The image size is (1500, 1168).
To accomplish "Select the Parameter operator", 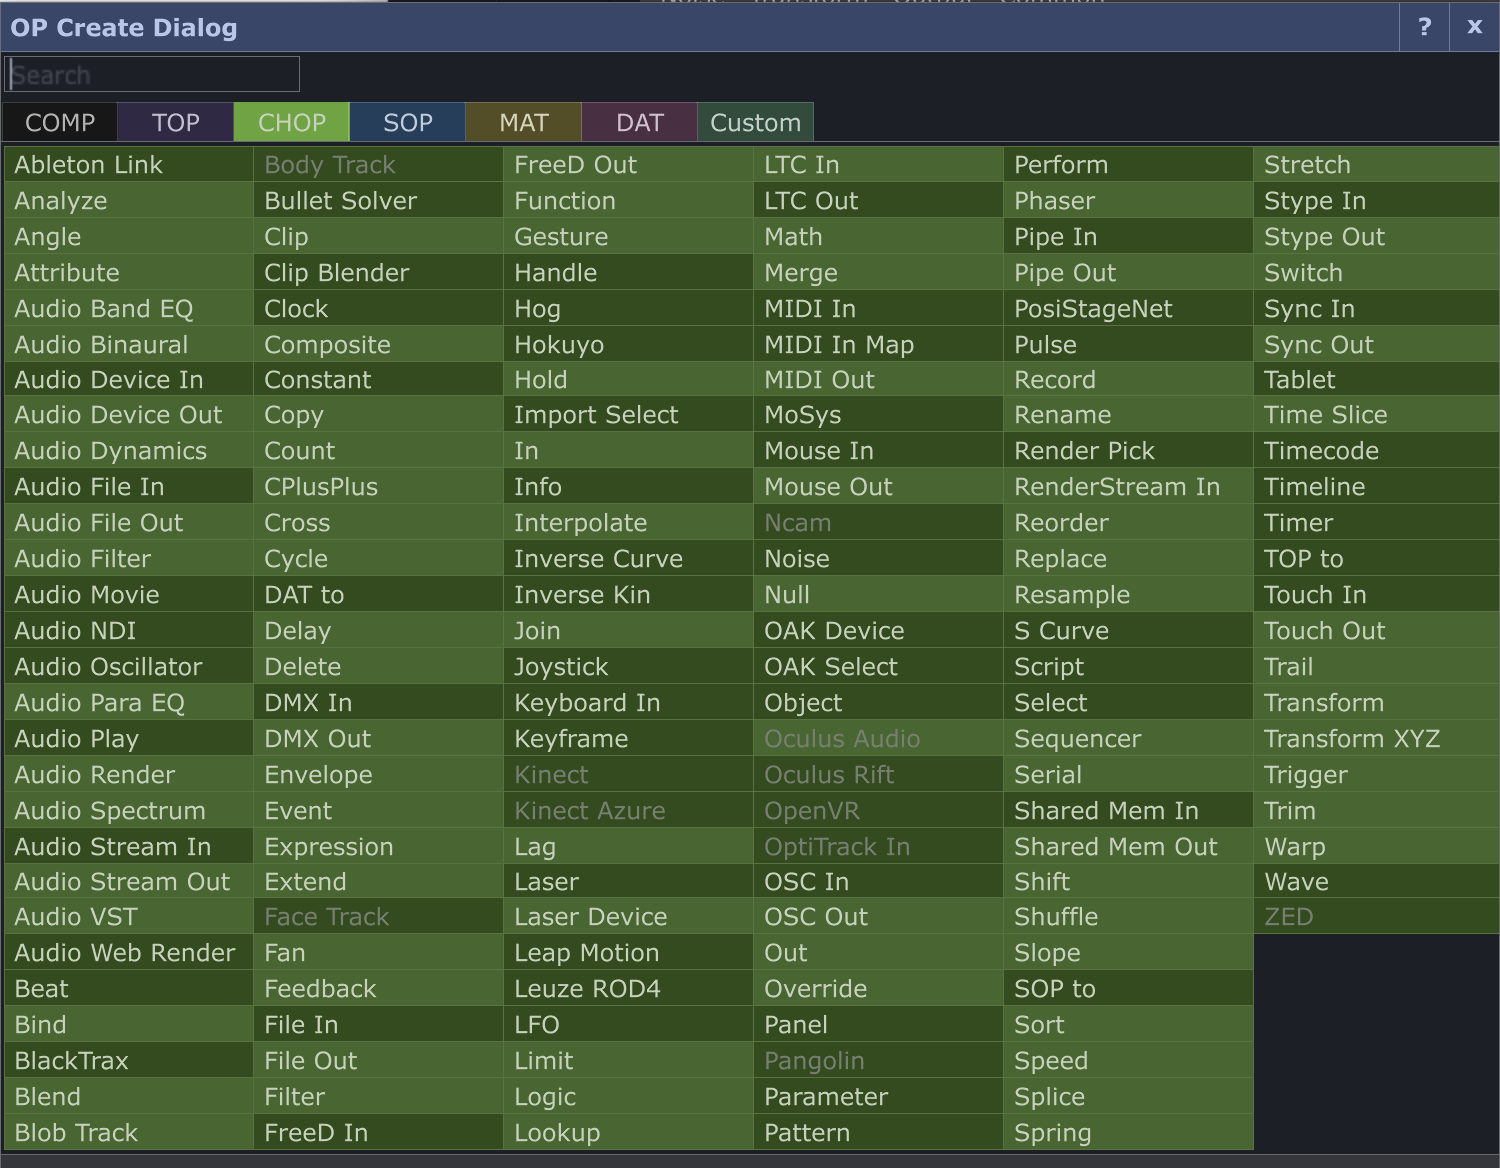I will (878, 1097).
